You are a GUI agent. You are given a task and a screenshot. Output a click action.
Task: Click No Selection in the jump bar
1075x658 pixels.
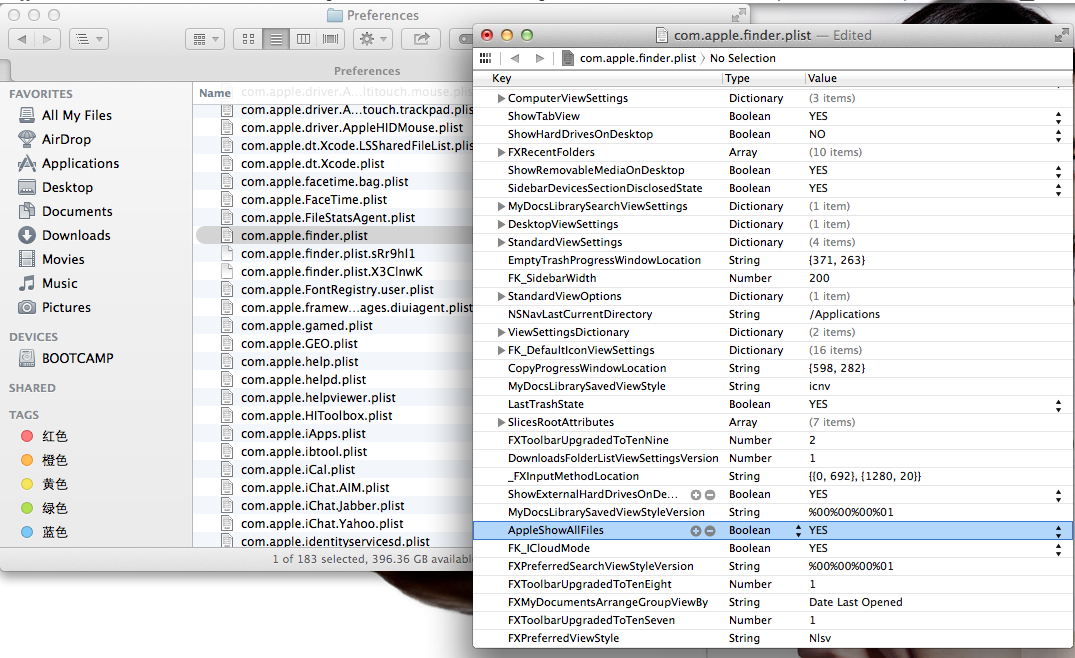[x=742, y=58]
